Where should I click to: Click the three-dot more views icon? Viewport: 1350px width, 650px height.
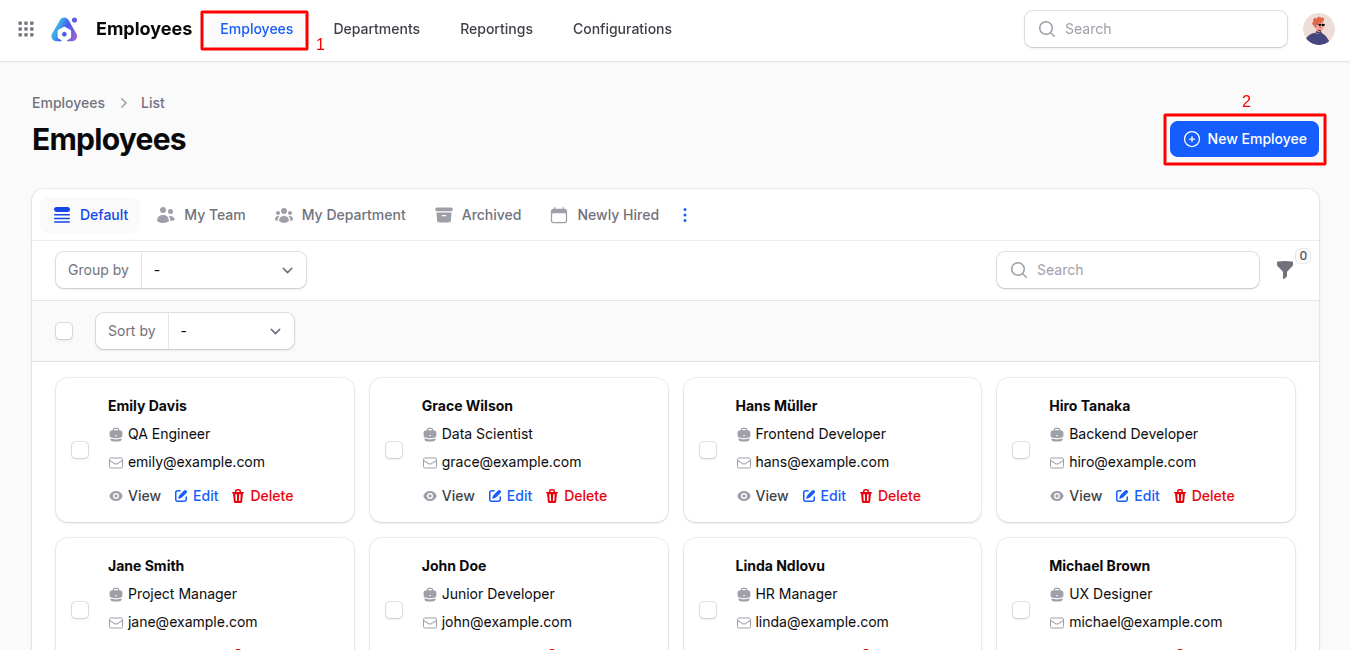tap(685, 215)
